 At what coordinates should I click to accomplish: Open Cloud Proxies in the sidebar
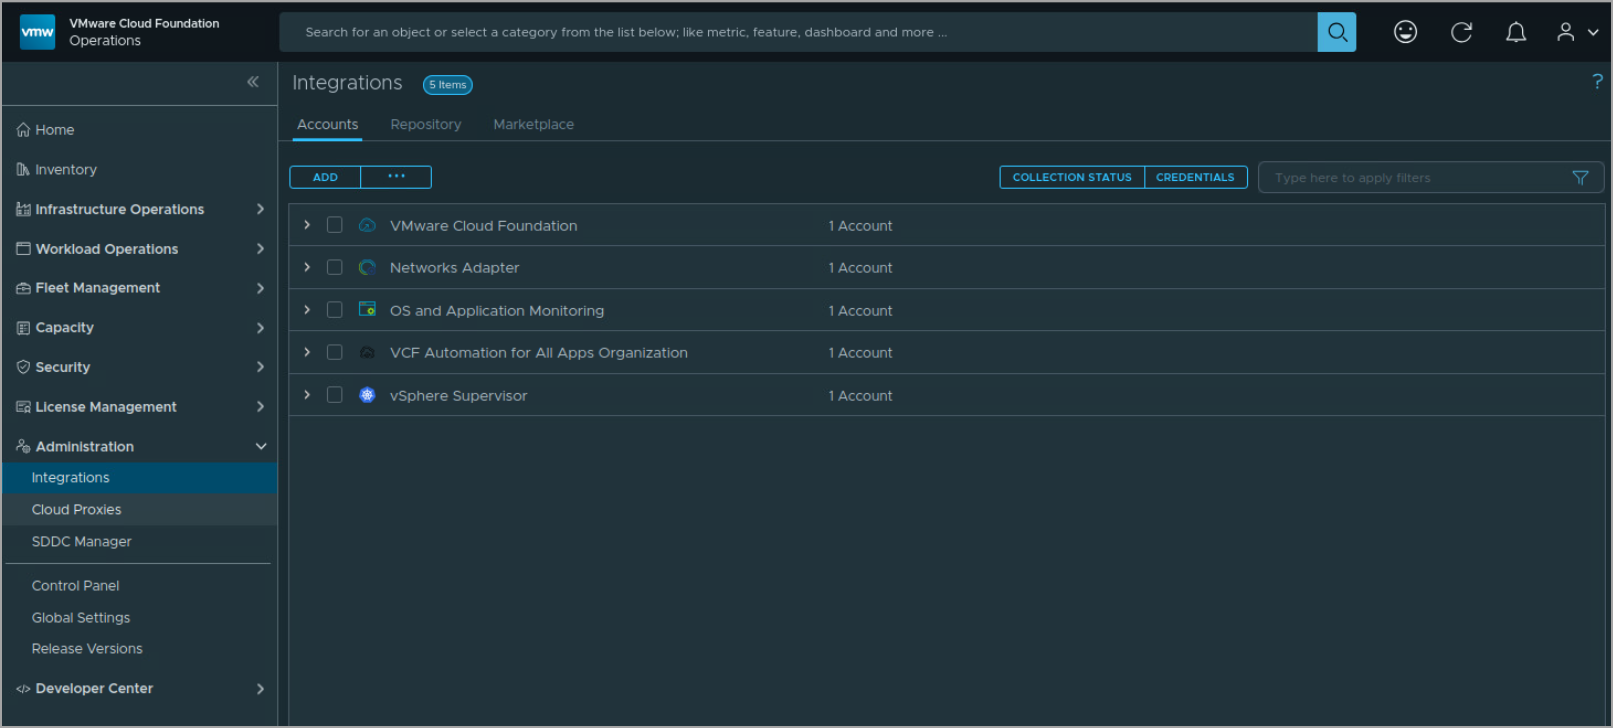click(140, 510)
